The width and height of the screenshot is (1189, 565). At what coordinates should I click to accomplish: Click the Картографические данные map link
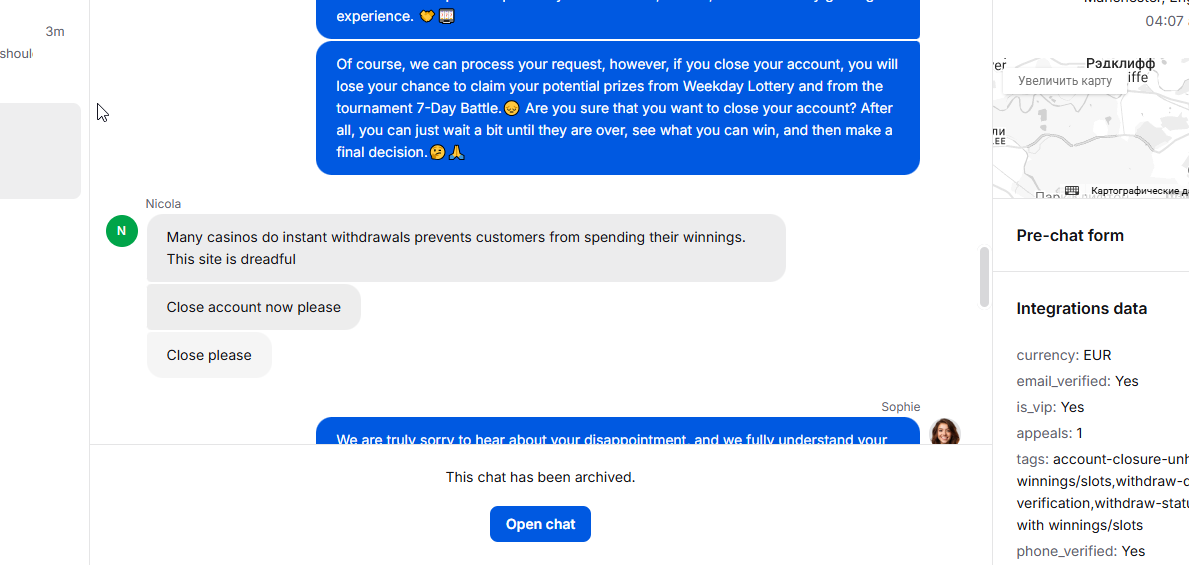click(1139, 190)
